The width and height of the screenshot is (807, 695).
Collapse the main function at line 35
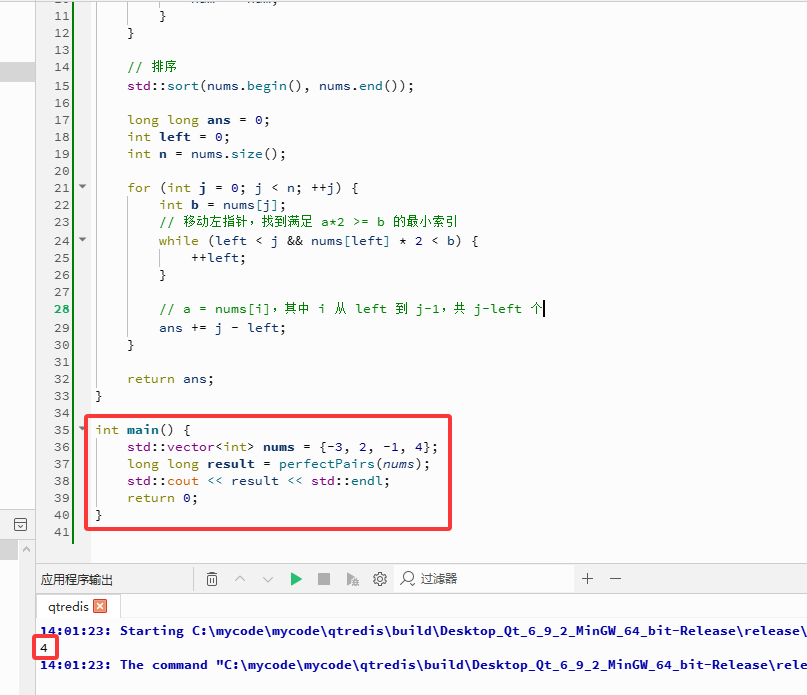(82, 428)
